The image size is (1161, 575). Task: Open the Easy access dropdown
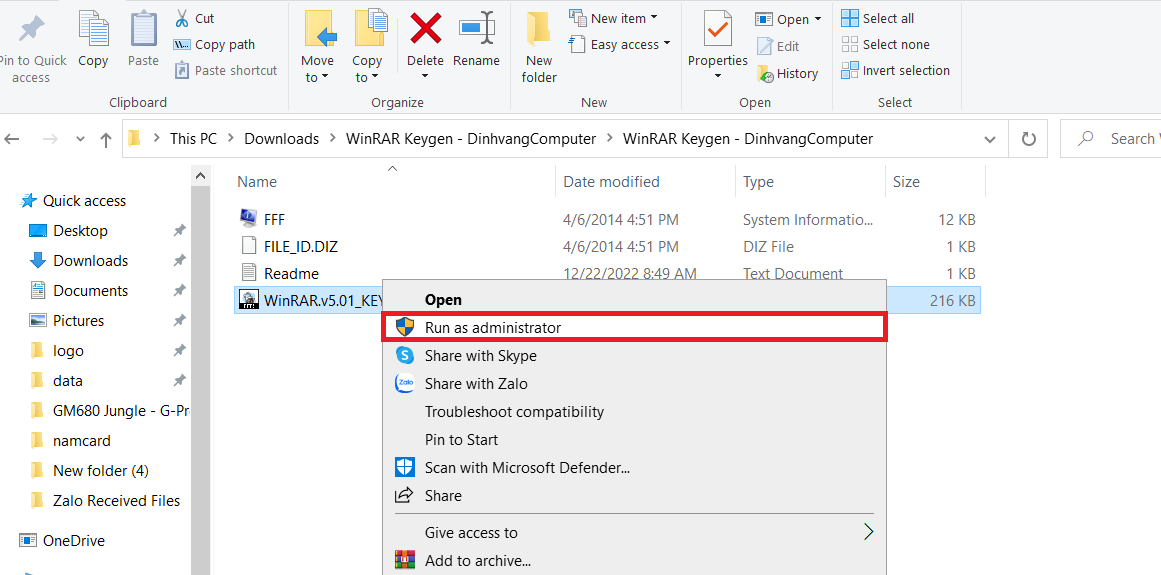[x=620, y=44]
